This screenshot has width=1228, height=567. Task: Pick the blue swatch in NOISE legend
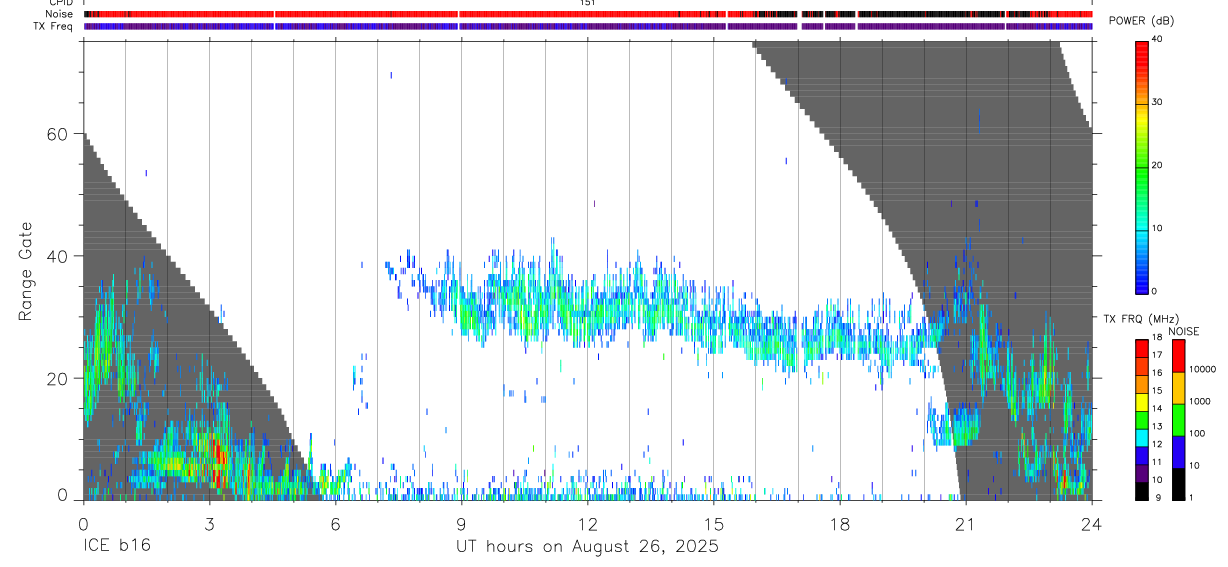(x=1178, y=451)
